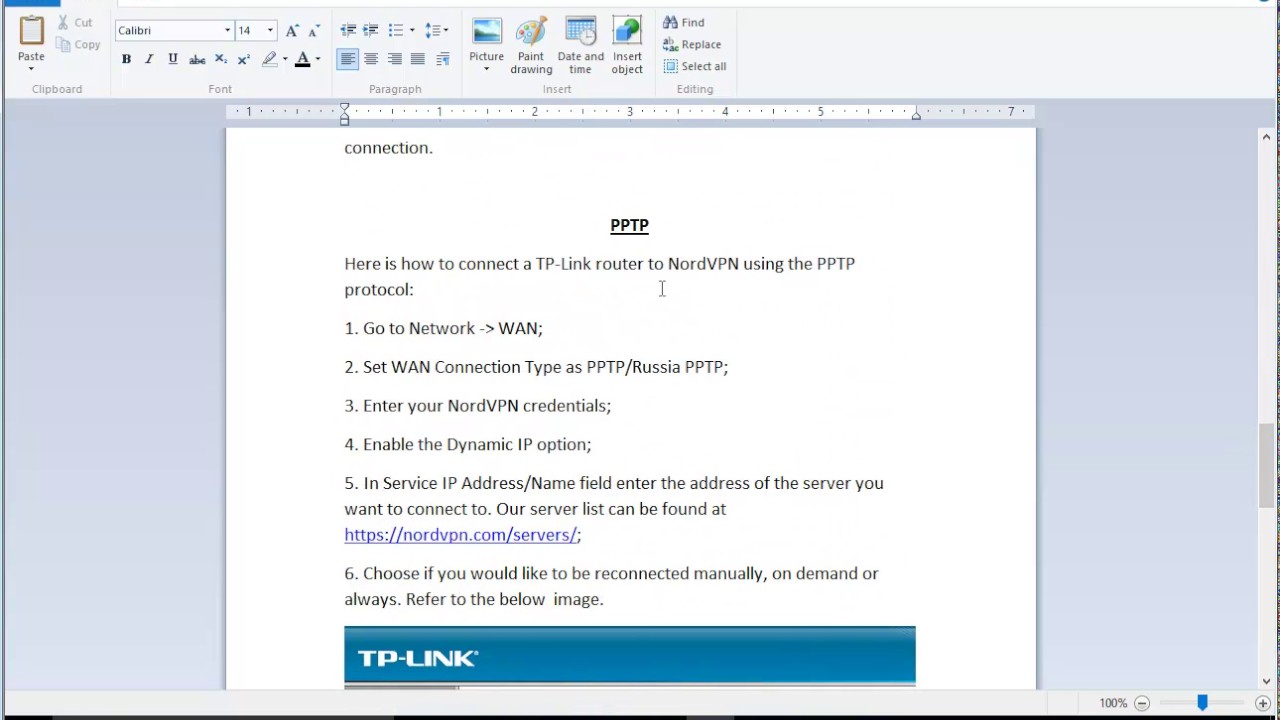This screenshot has height=720, width=1280.
Task: Click the Paste clipboard icon
Action: [x=31, y=31]
